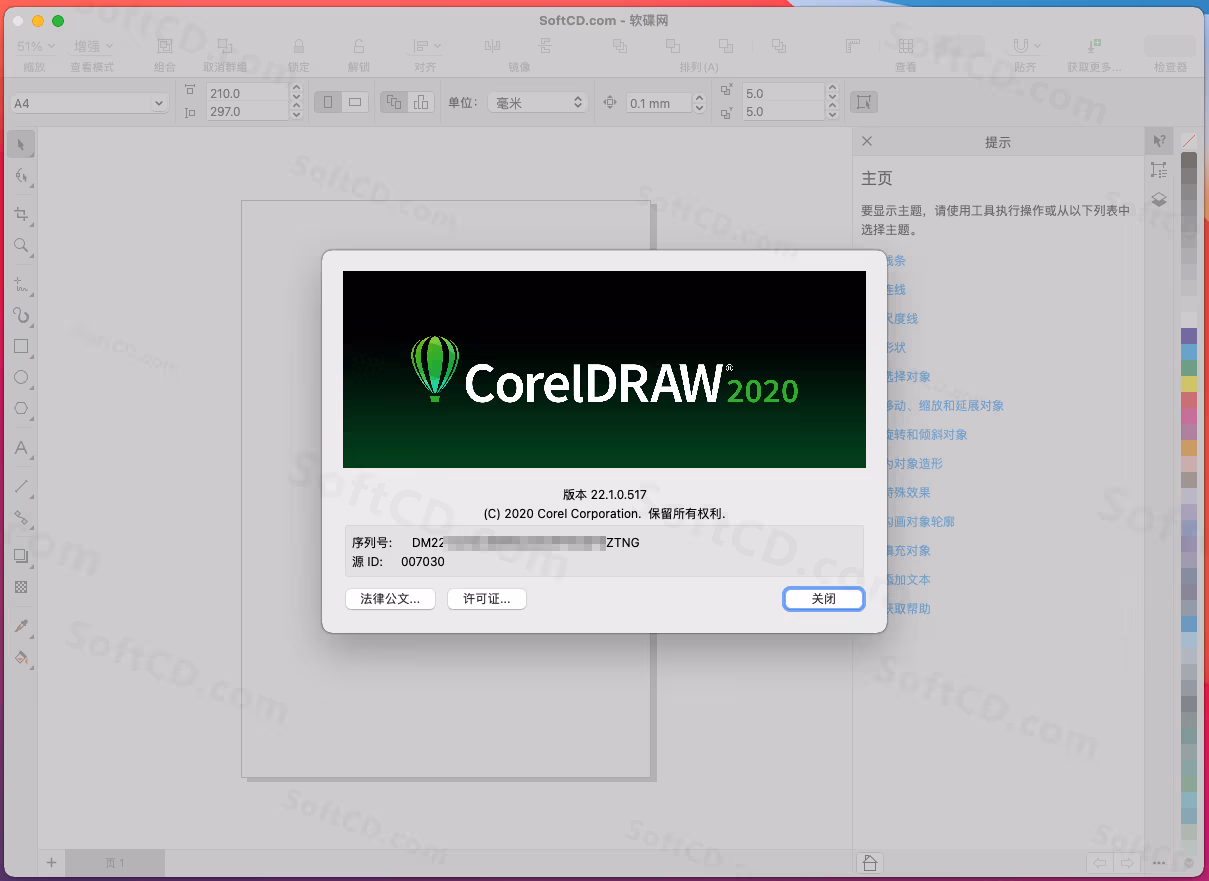Toggle apply layout to current page
The height and width of the screenshot is (881, 1209).
pos(421,102)
